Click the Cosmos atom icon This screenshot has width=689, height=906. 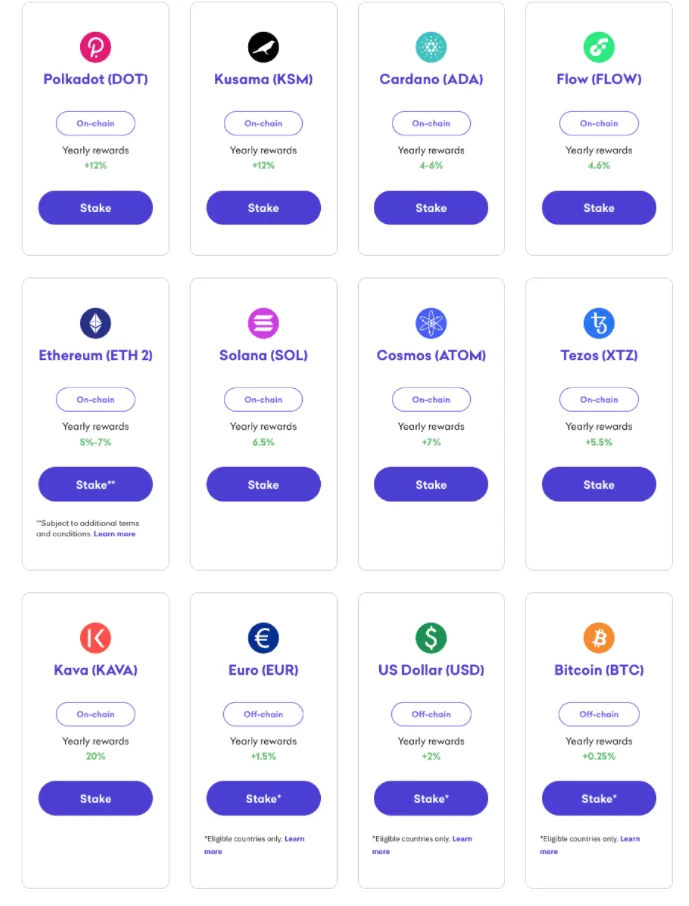[431, 323]
